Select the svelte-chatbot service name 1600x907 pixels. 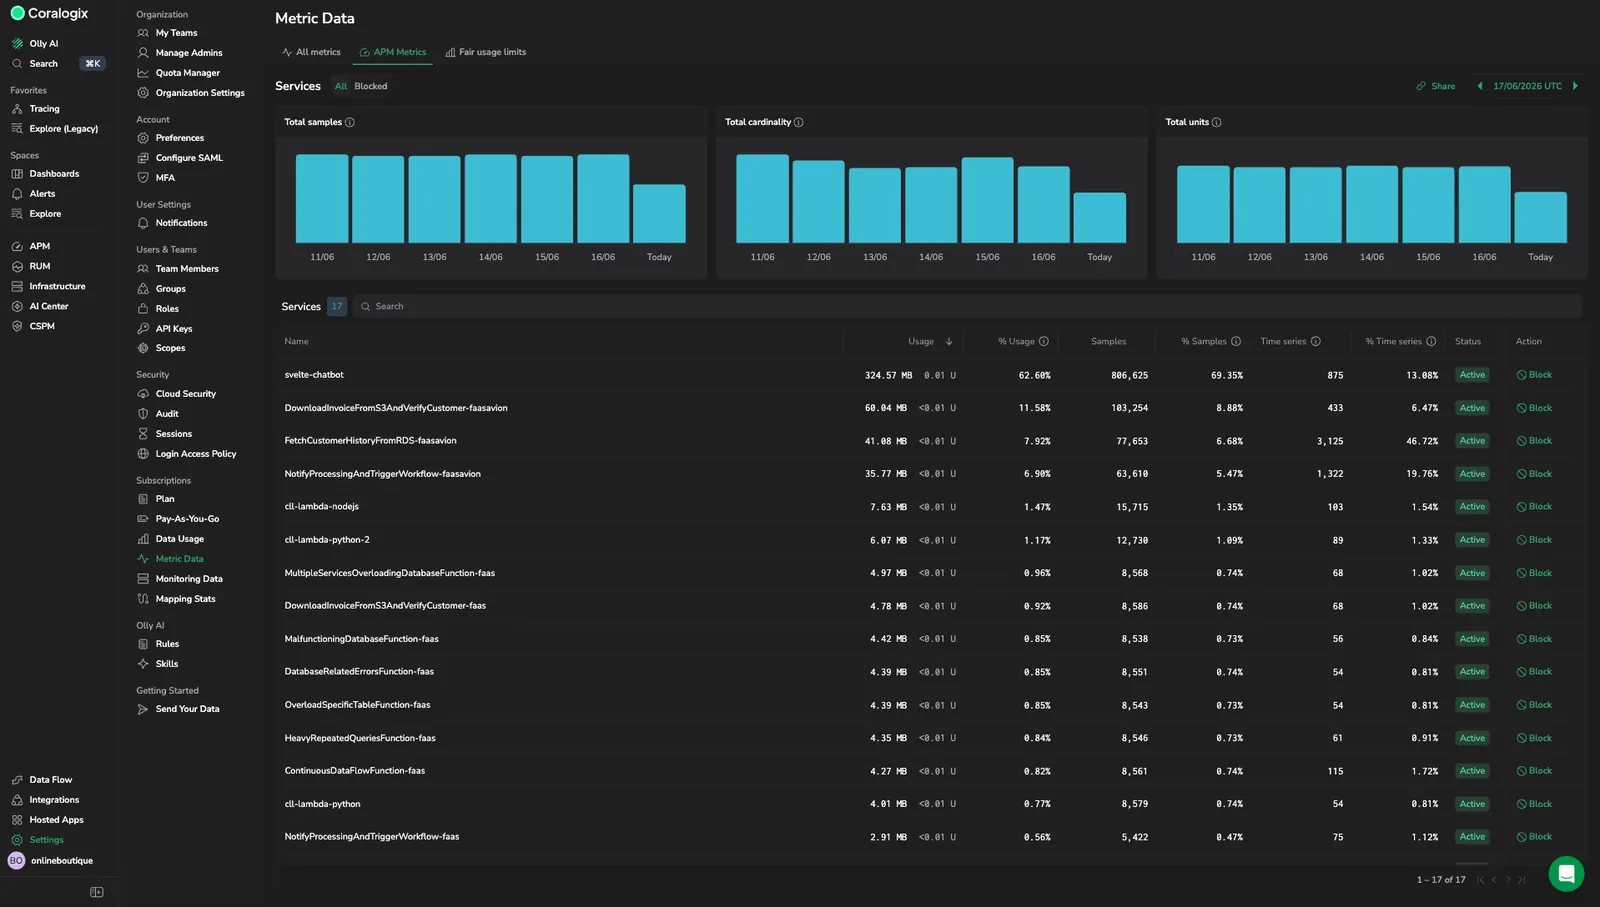tap(314, 374)
